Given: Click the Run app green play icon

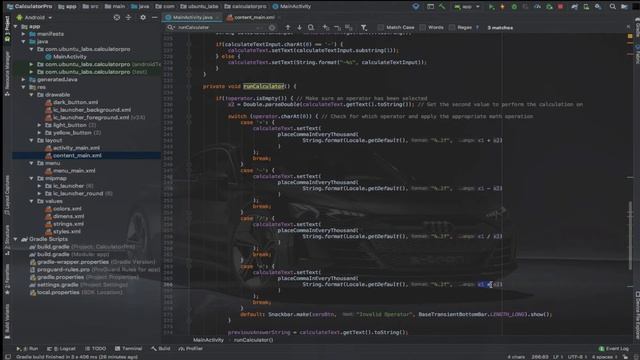Looking at the screenshot, I should [x=492, y=7].
